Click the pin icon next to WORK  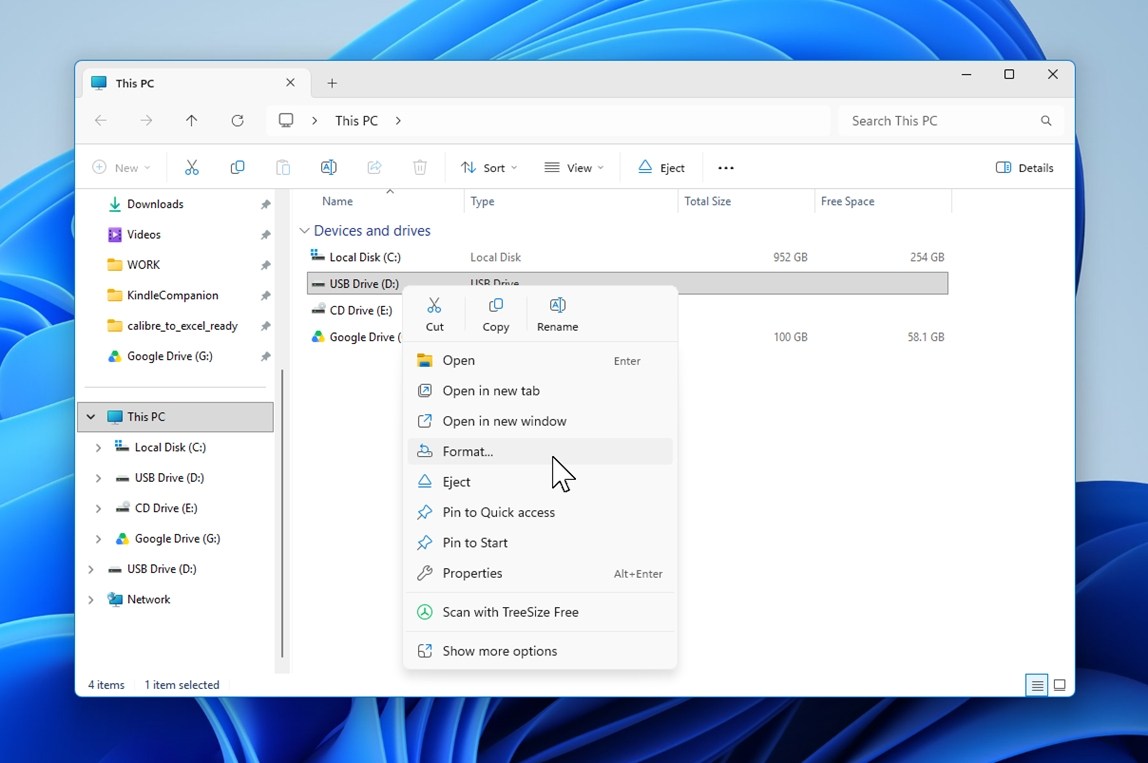(265, 265)
